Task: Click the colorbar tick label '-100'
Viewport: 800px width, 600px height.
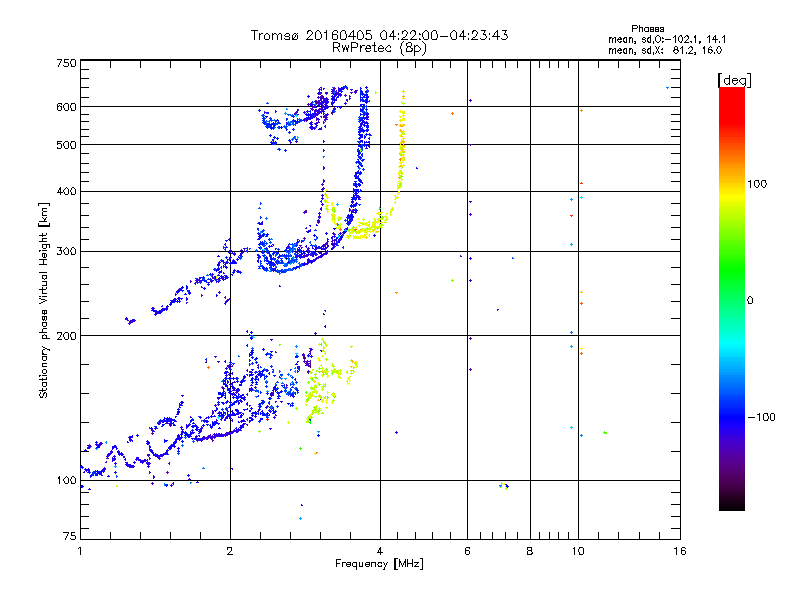Action: (x=761, y=417)
